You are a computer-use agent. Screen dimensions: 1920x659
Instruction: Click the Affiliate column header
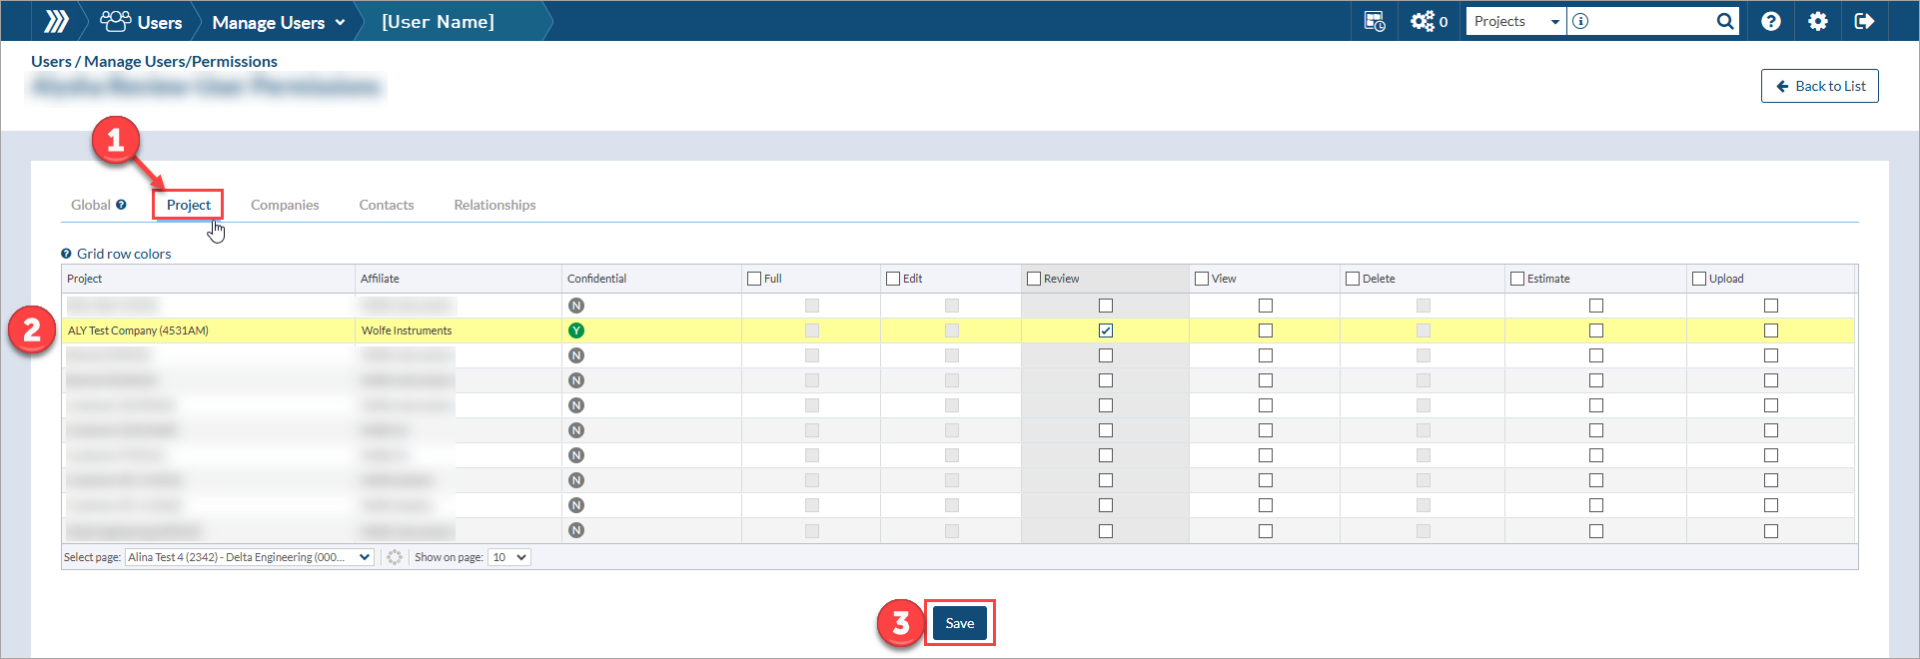pyautogui.click(x=458, y=279)
